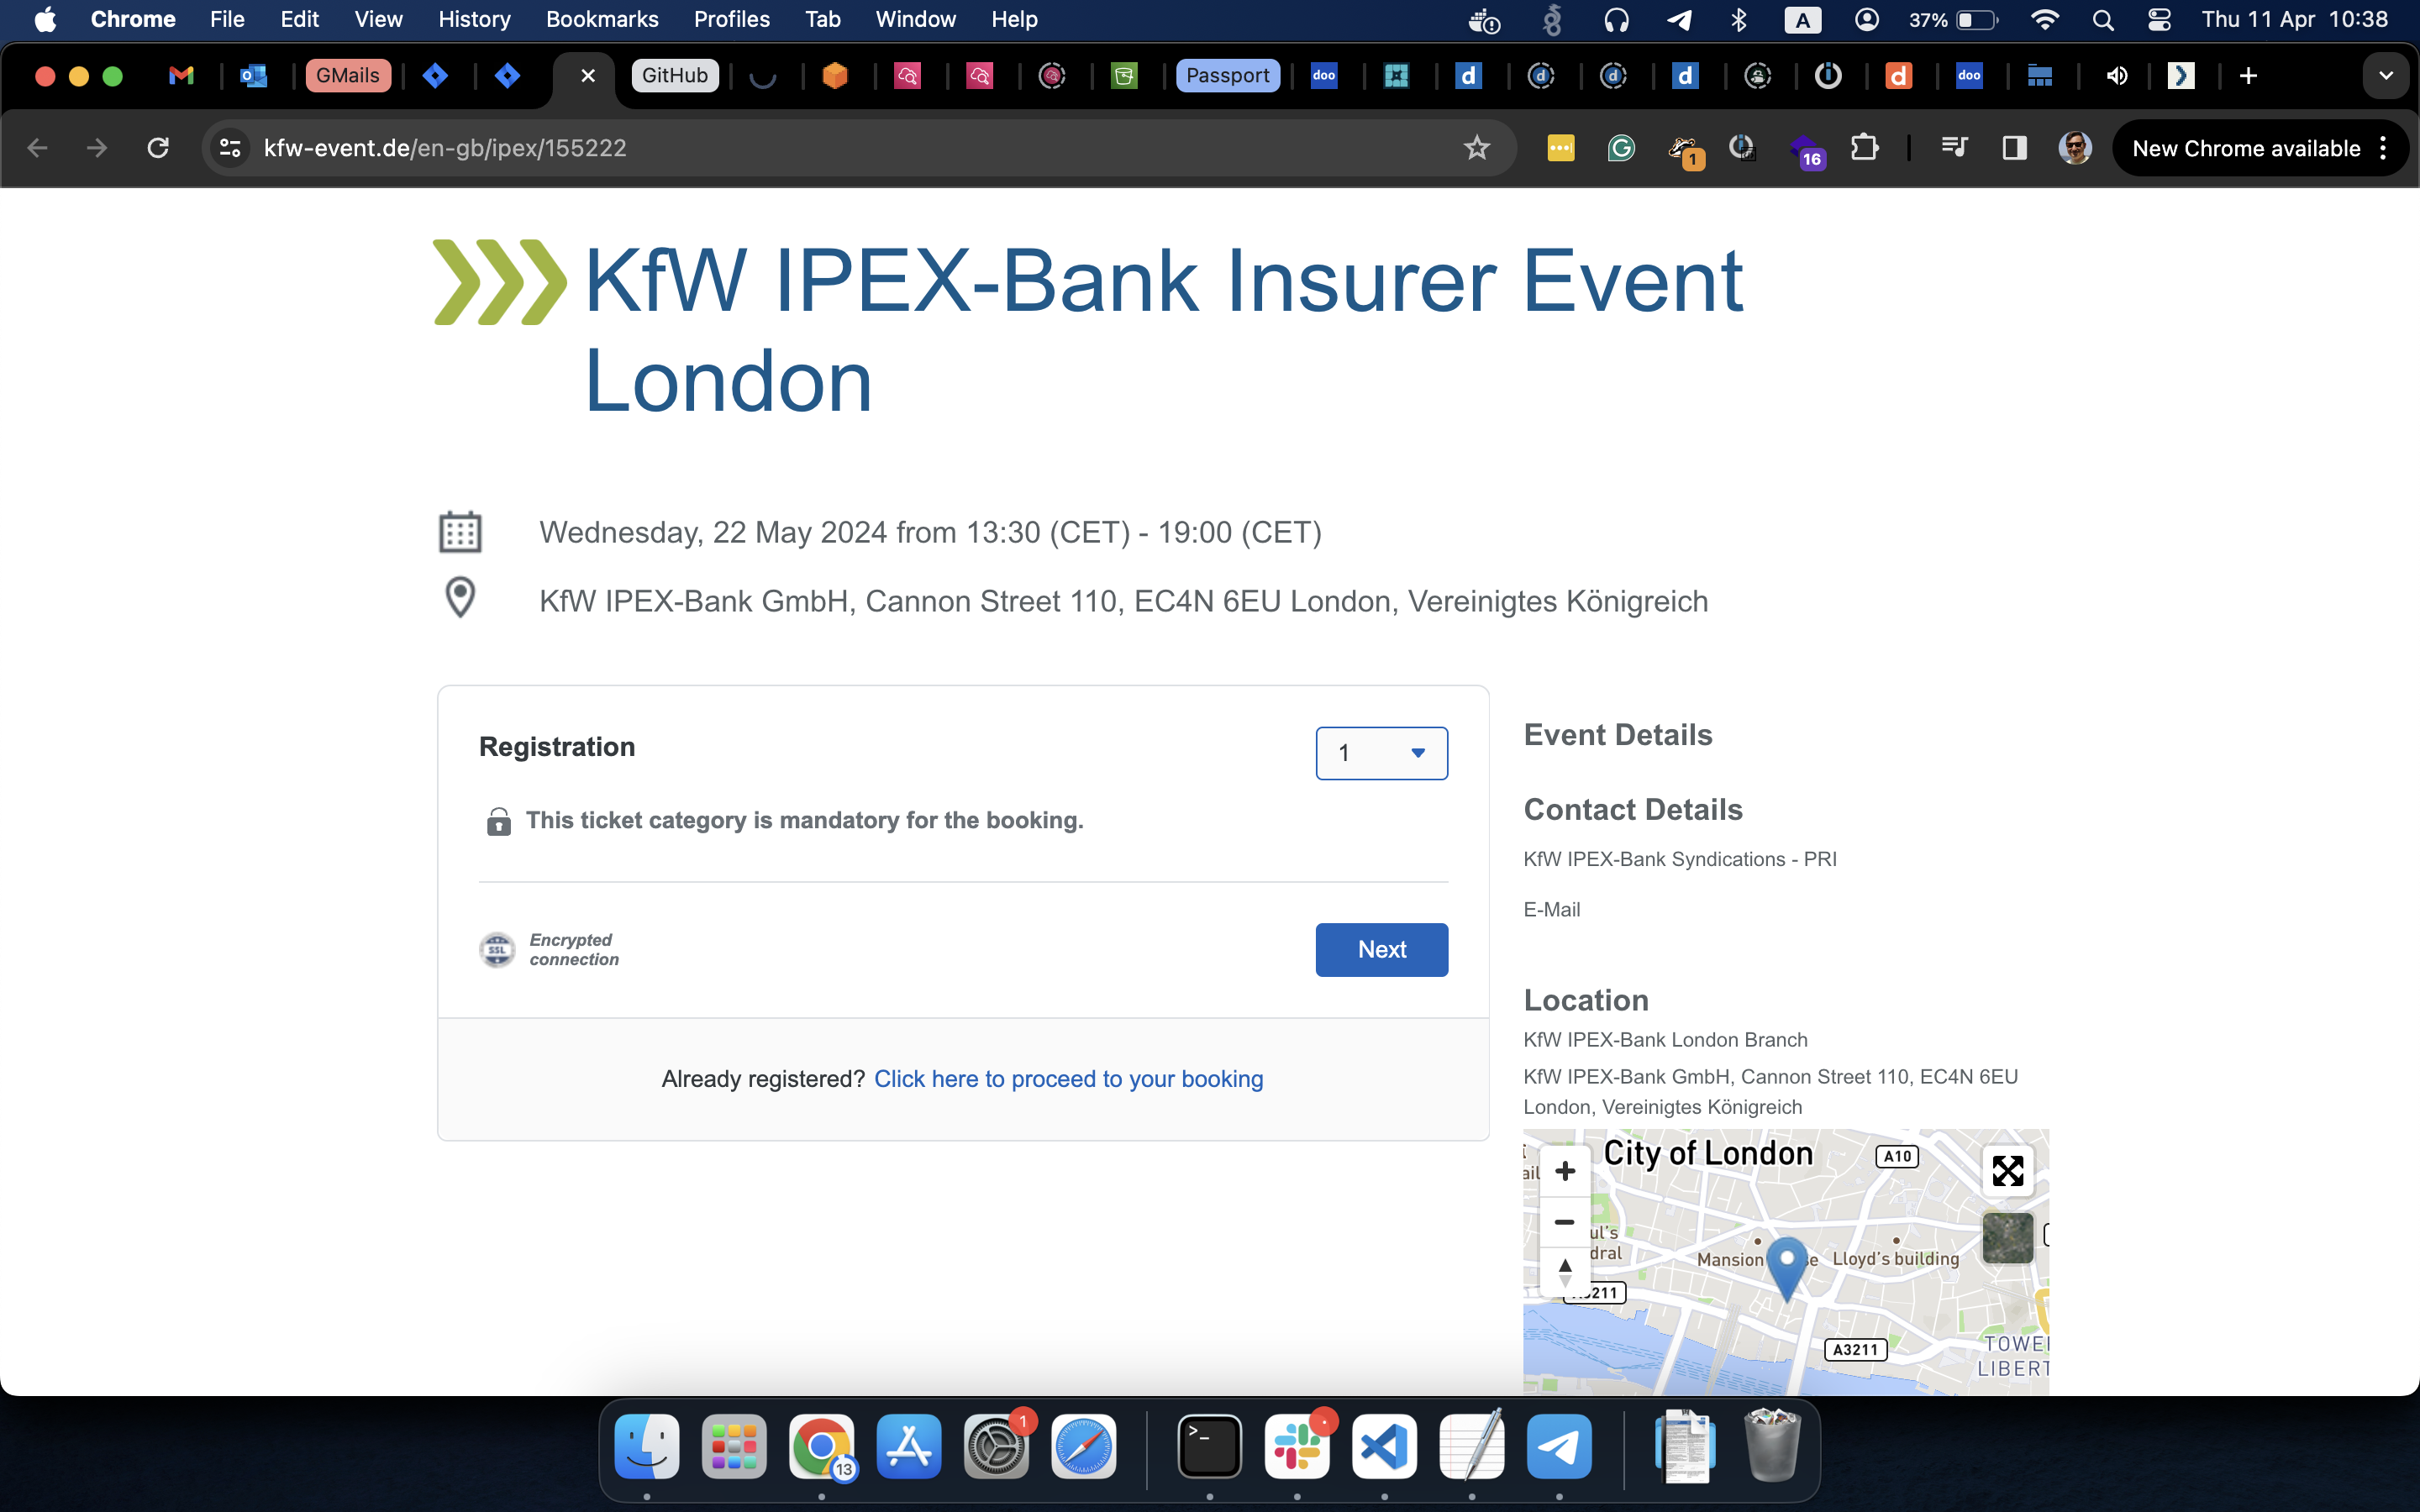Open the Window menu
The height and width of the screenshot is (1512, 2420).
click(915, 19)
